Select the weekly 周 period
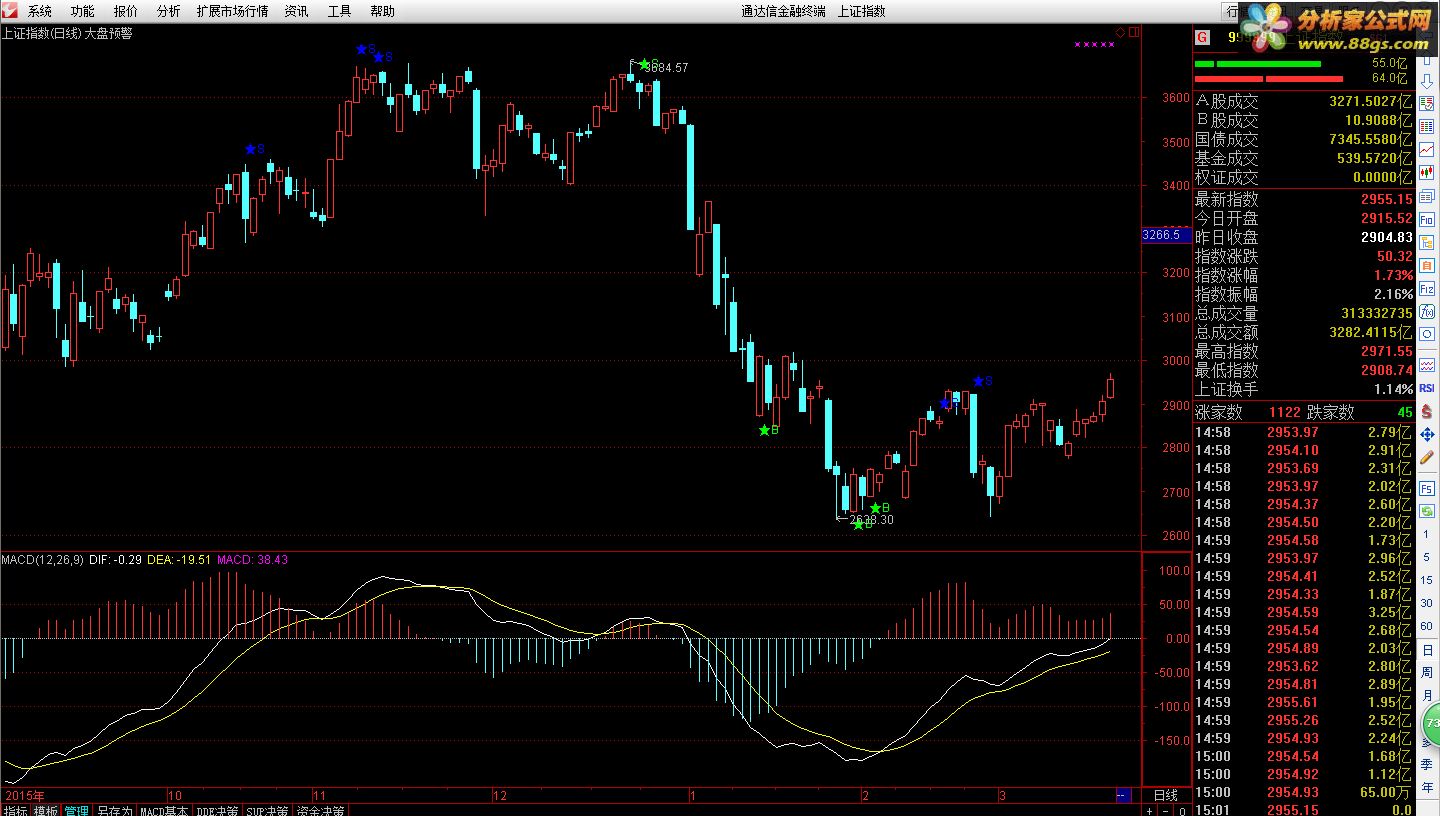 (x=1427, y=672)
